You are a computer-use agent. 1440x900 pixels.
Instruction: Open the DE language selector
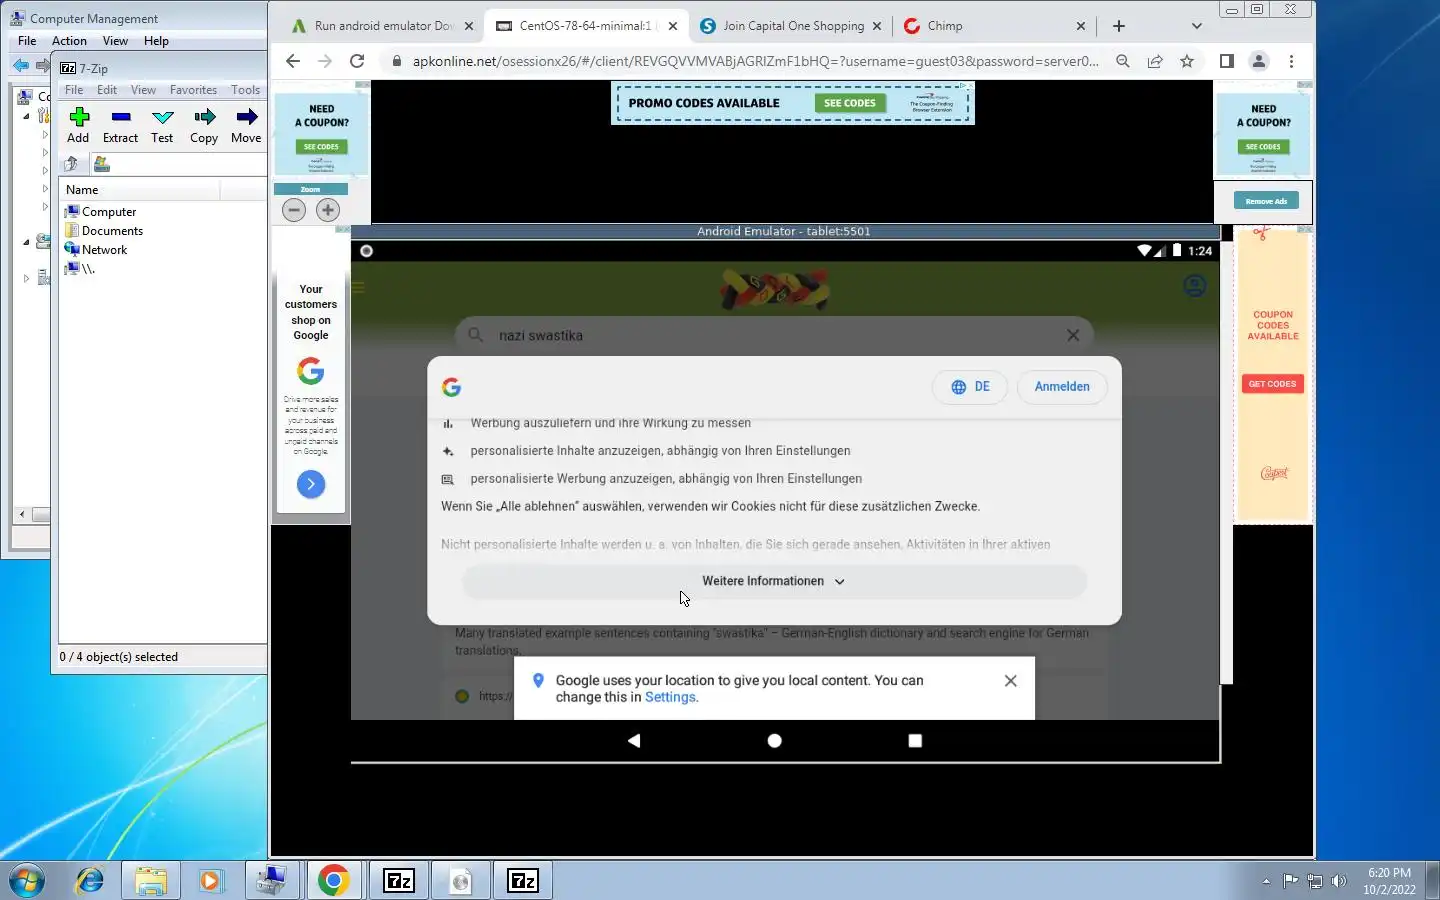(970, 387)
